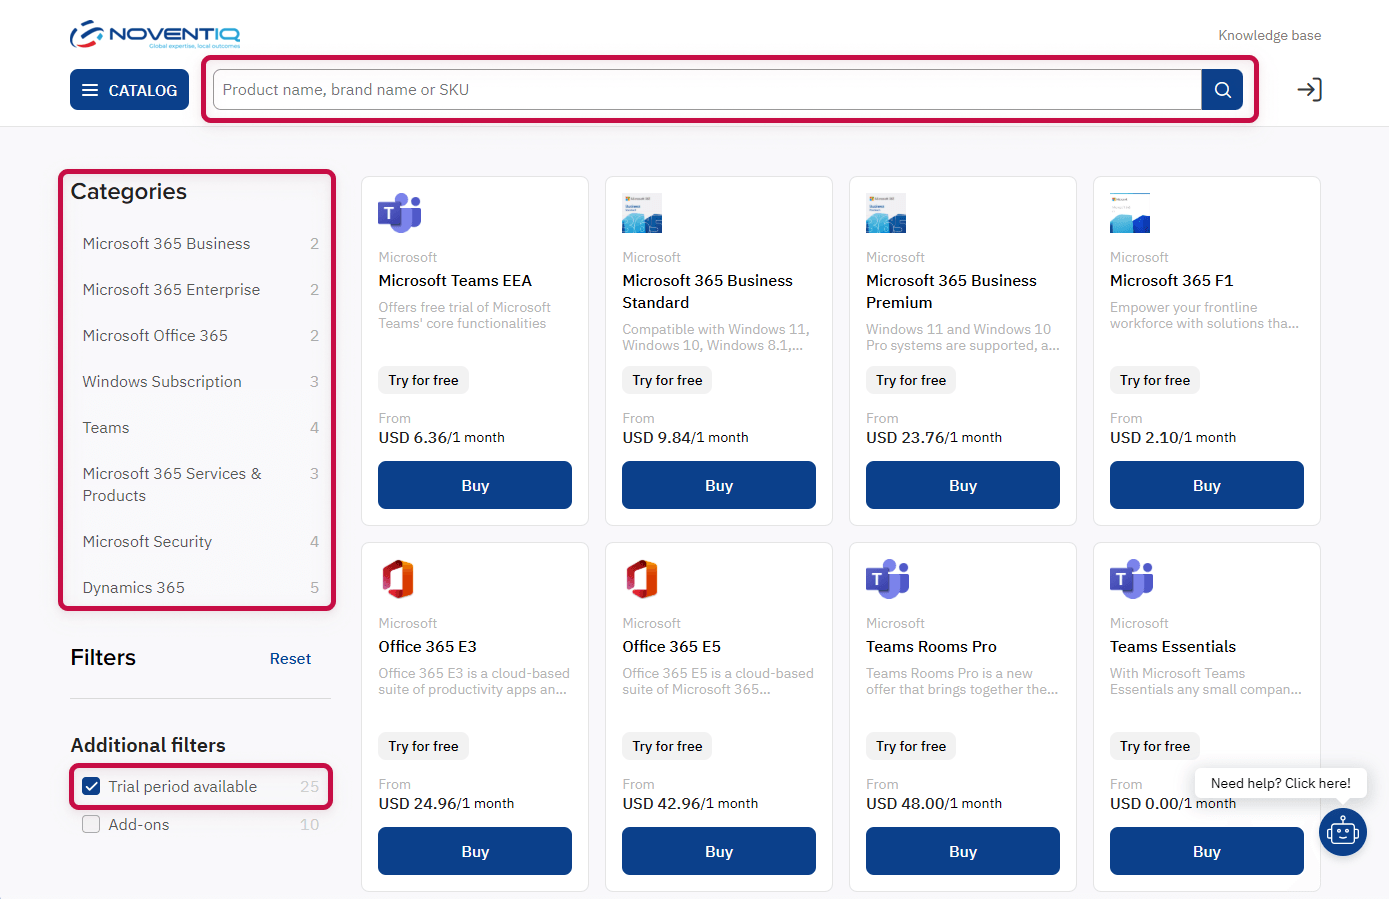
Task: Open the CATALOG menu
Action: click(129, 89)
